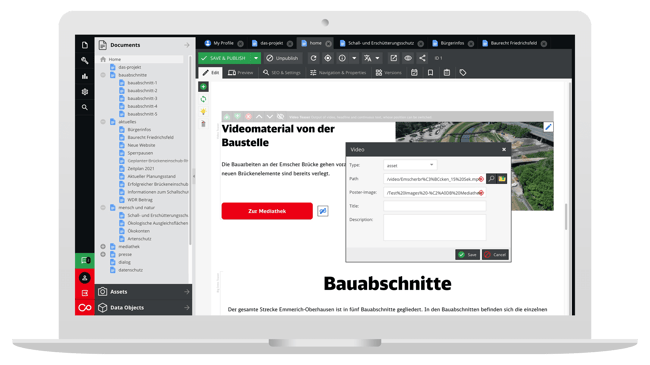Click the logout icon in the sidebar
Viewport: 650px width, 365px height.
point(85,293)
